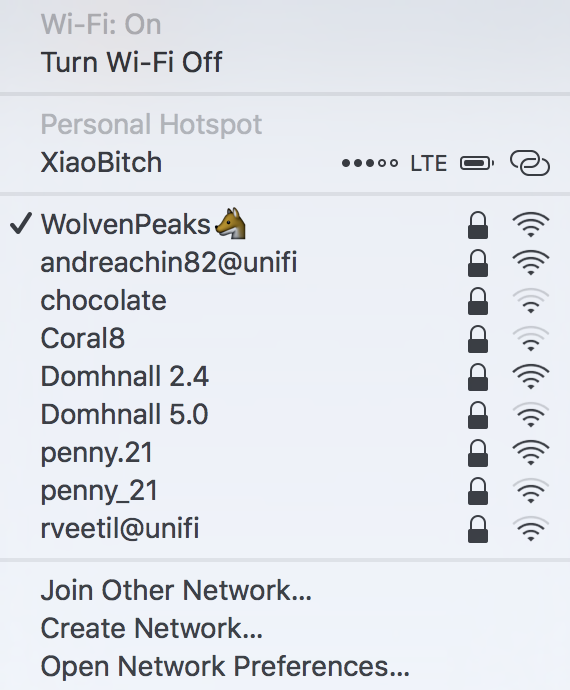570x690 pixels.
Task: Click the lock icon on the Coral8 row
Action: [x=478, y=339]
